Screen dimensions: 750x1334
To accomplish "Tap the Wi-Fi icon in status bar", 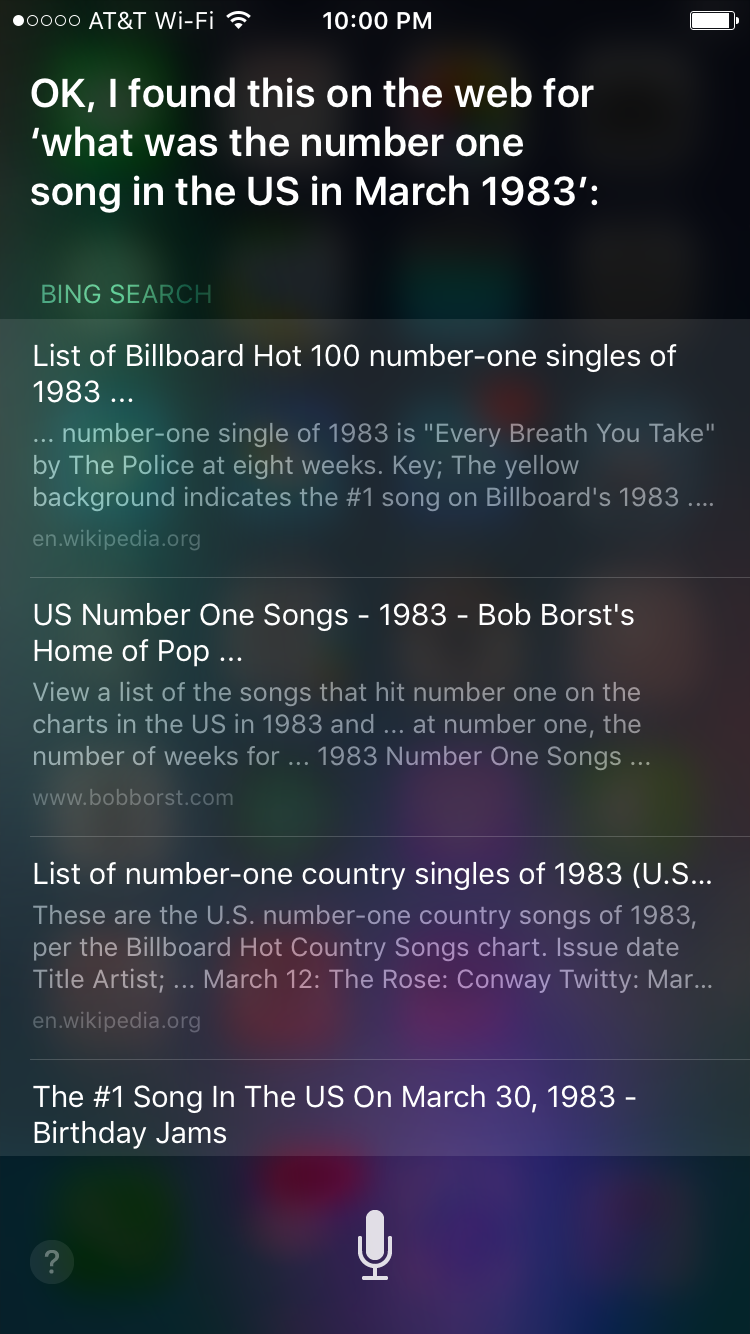I will click(x=238, y=21).
